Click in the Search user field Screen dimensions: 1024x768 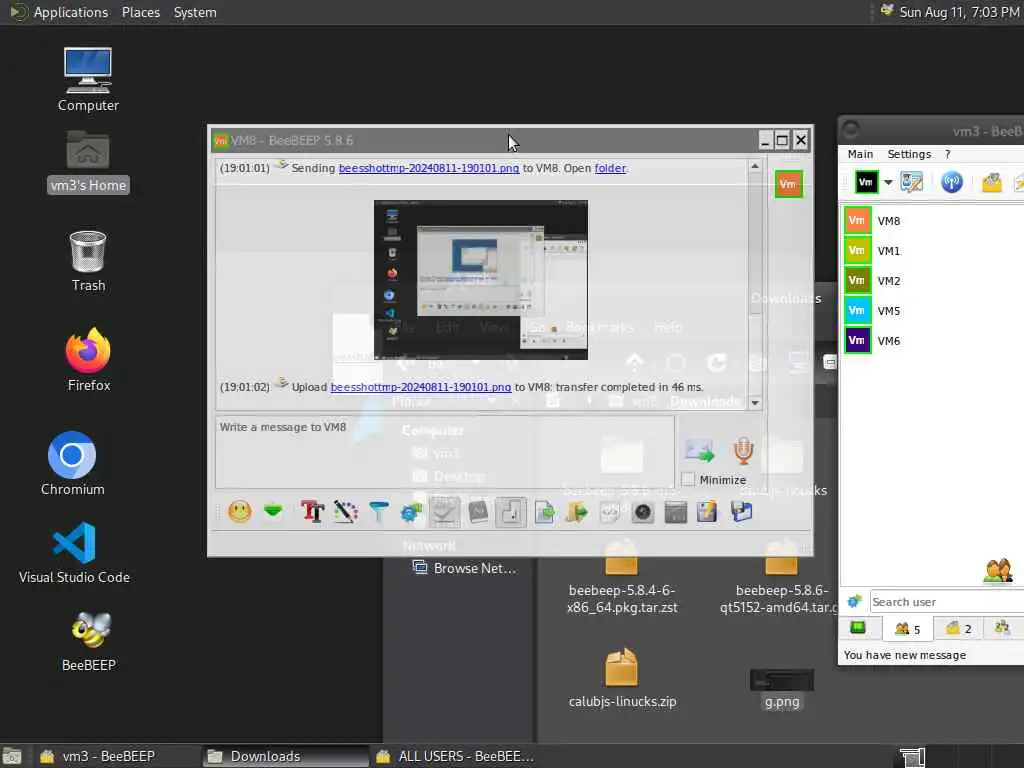[946, 601]
